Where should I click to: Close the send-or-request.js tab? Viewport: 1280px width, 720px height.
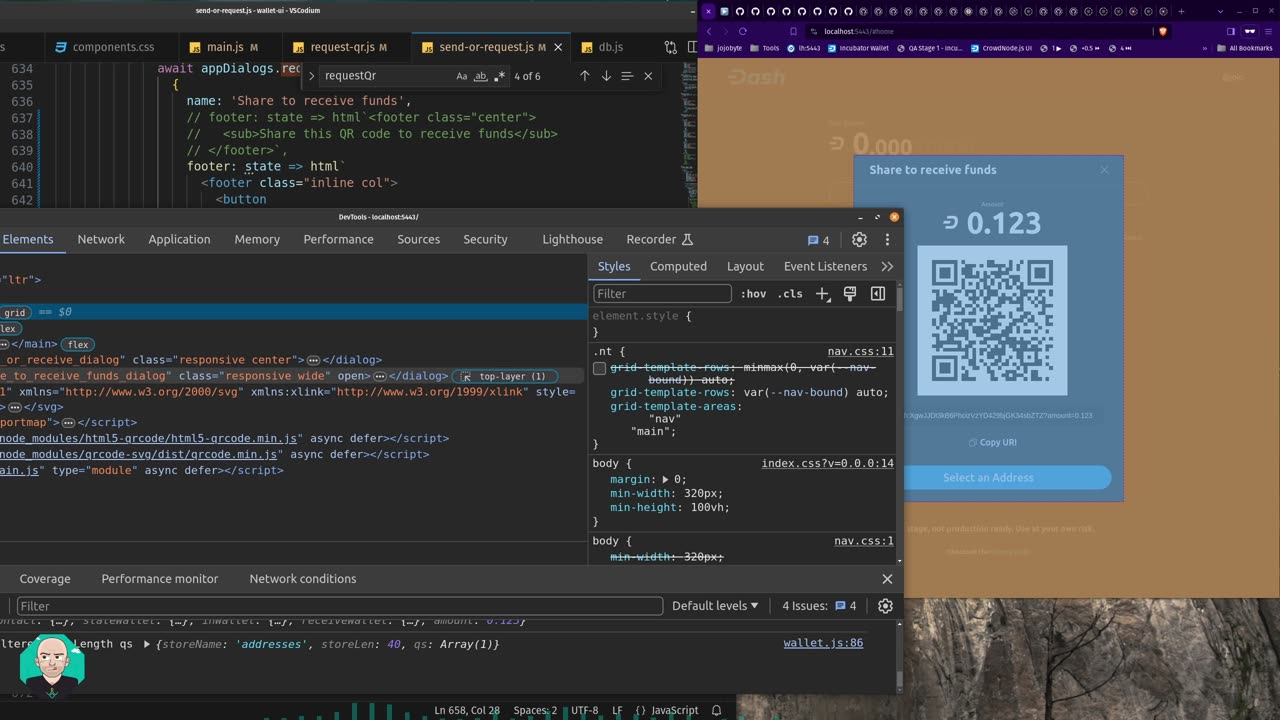point(558,47)
